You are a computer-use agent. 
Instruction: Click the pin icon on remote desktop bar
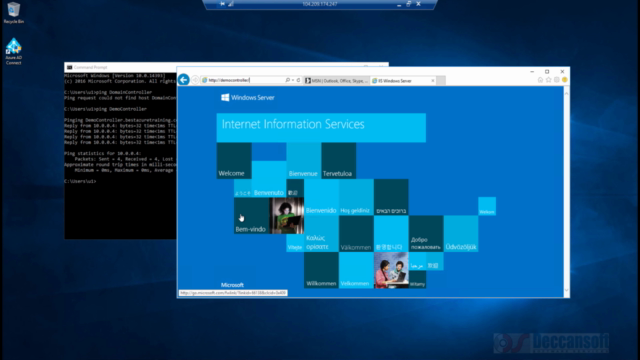(222, 4)
